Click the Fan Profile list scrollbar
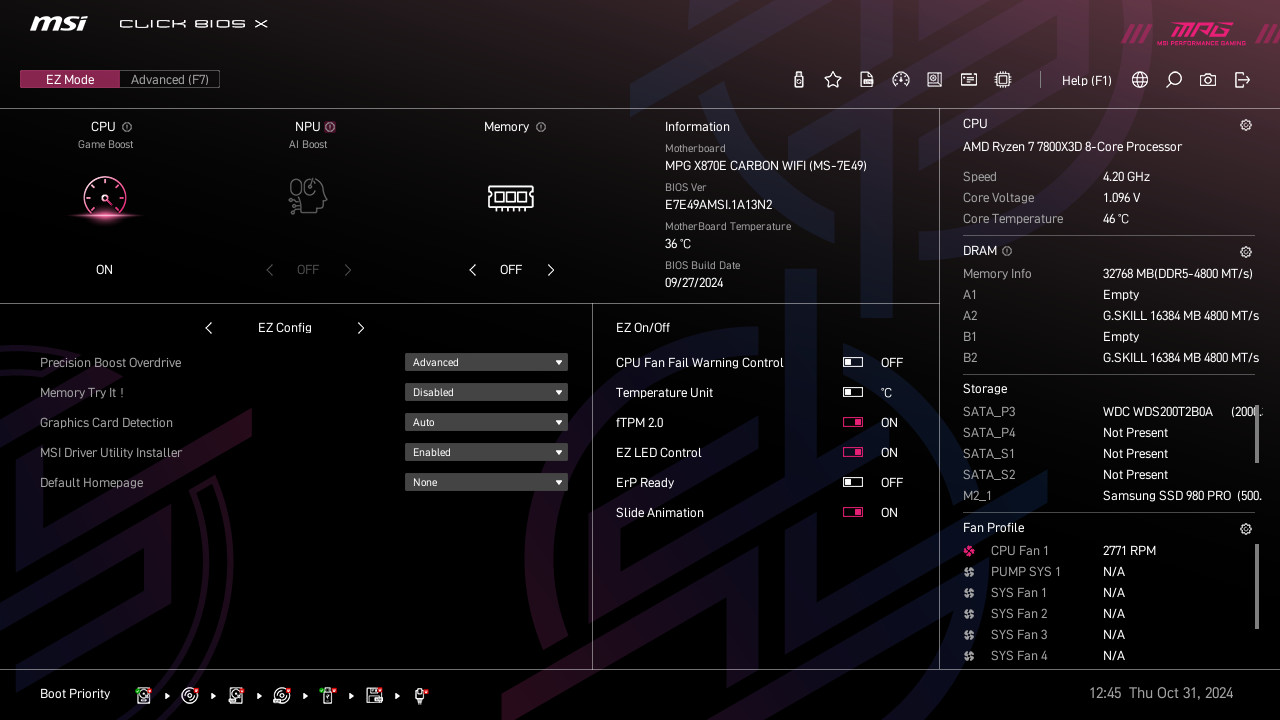The image size is (1280, 720). click(x=1257, y=586)
